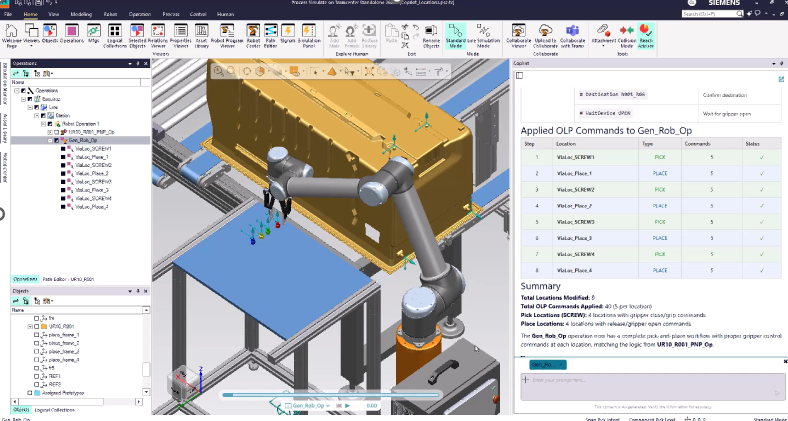Viewport: 788px width, 421px height.
Task: Open the Robot Center
Action: click(x=253, y=35)
